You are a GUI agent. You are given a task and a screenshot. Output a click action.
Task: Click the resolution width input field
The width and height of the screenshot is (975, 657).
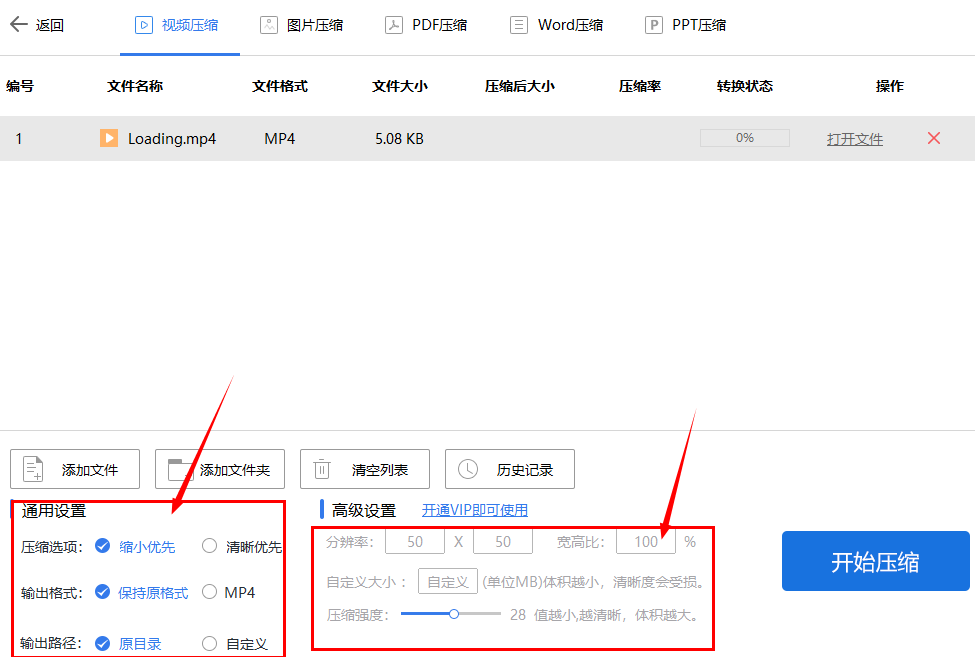pos(415,541)
